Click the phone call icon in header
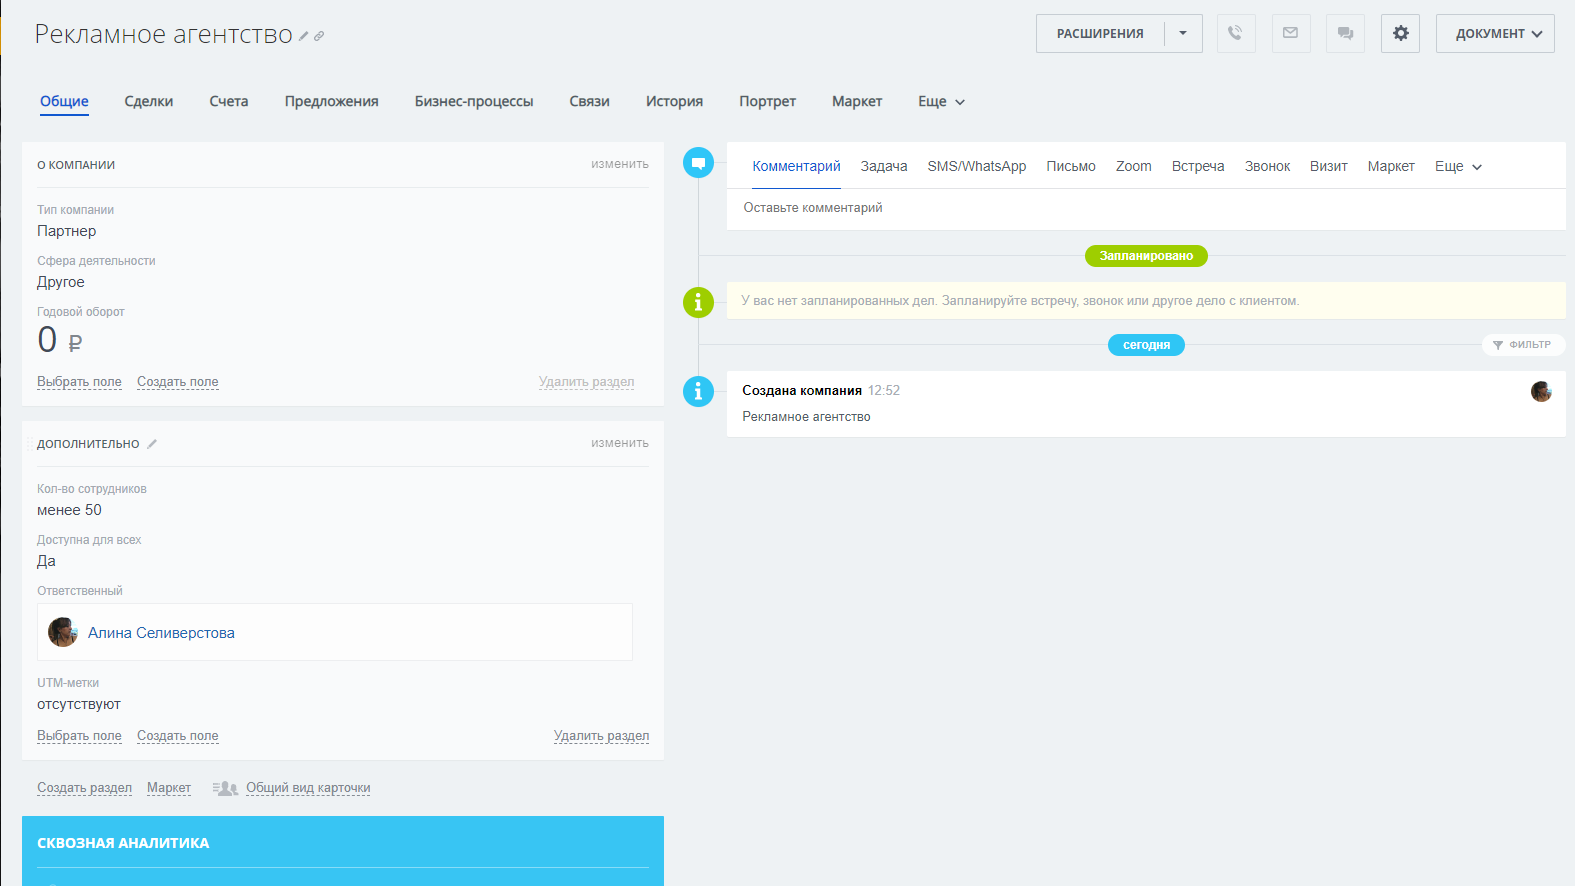Screen dimensions: 1575x886 pyautogui.click(x=1236, y=33)
